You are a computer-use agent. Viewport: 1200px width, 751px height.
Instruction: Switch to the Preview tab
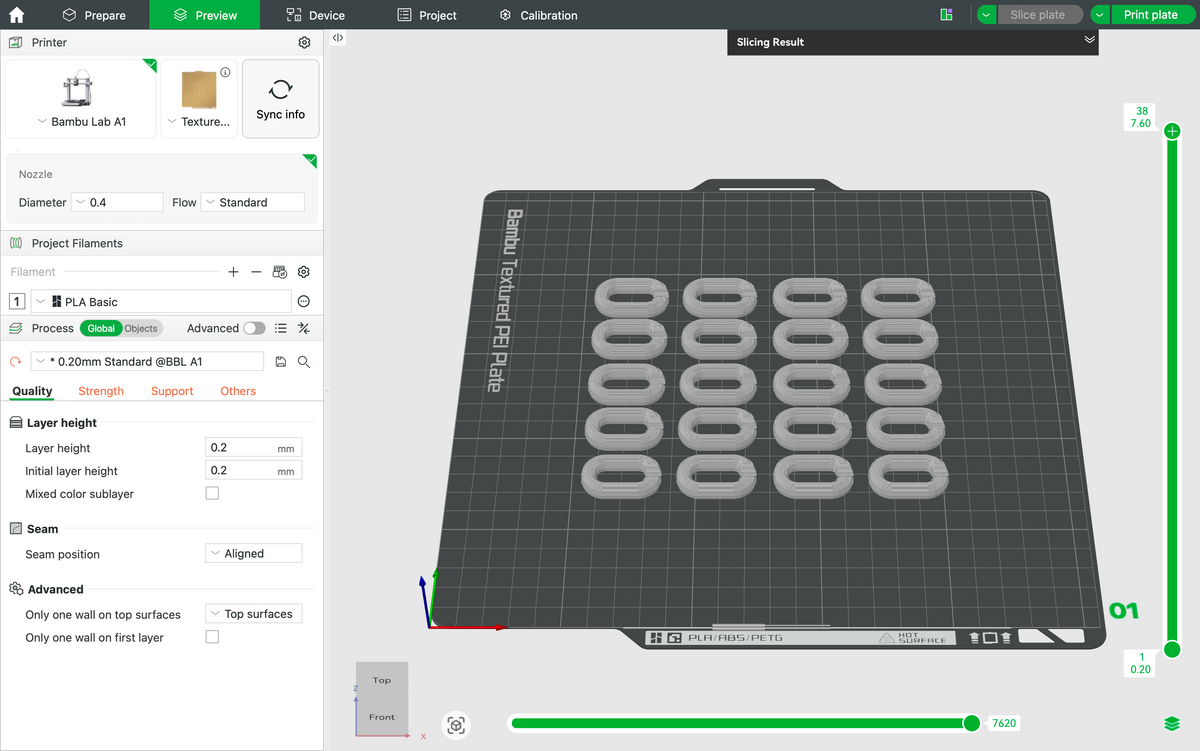click(x=205, y=15)
